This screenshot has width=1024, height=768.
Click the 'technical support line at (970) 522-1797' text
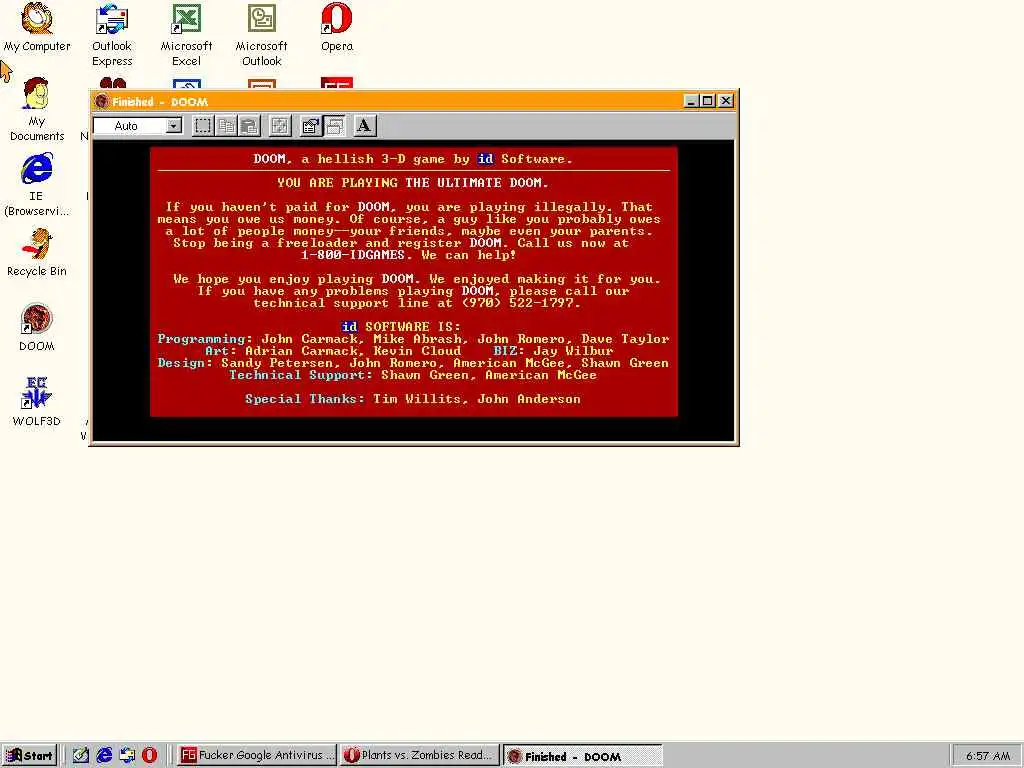[x=417, y=303]
